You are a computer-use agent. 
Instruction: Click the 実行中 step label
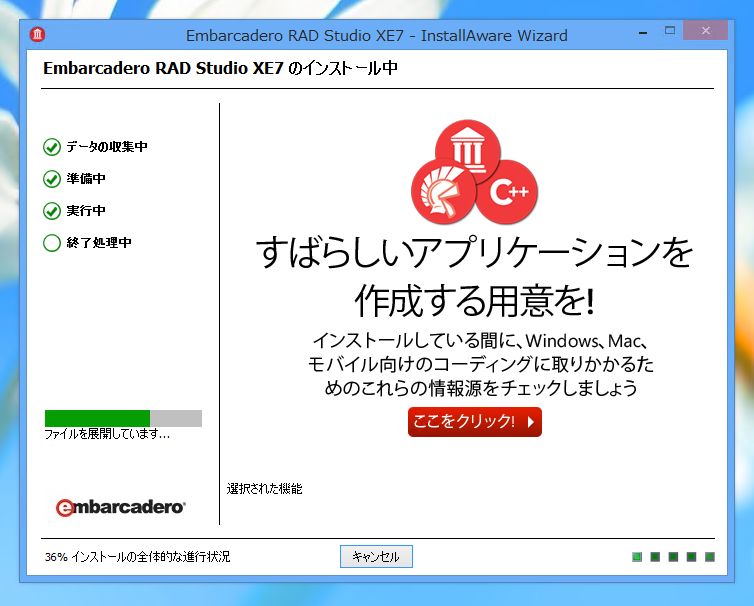(x=86, y=210)
